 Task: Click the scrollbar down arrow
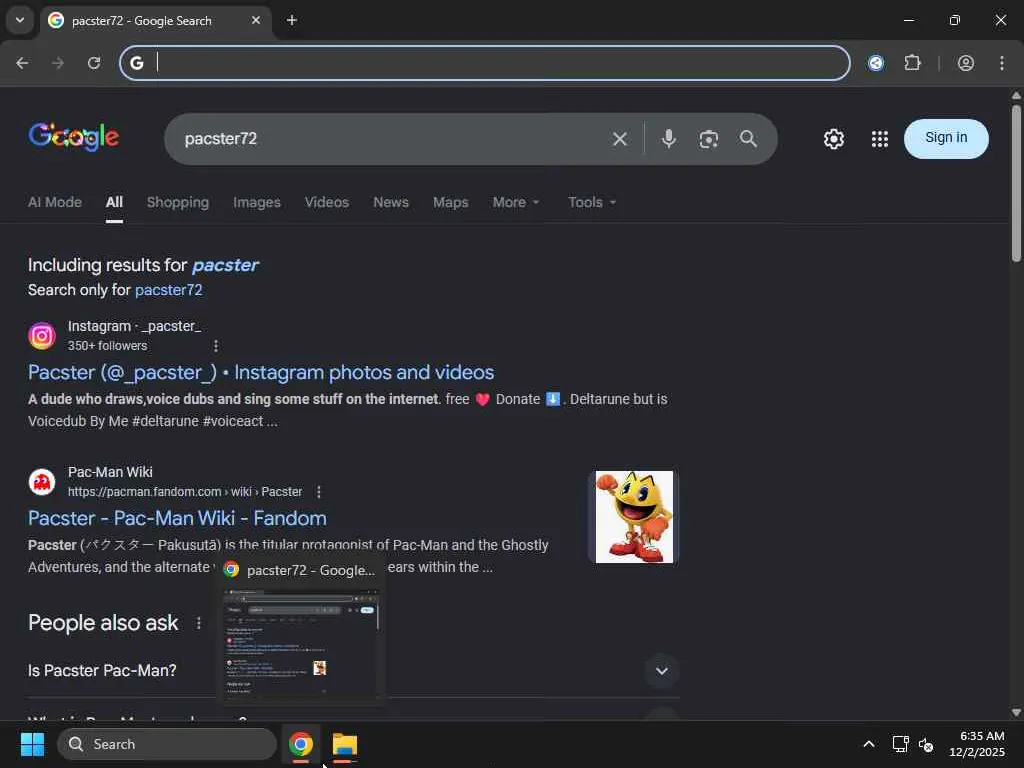pos(1016,712)
